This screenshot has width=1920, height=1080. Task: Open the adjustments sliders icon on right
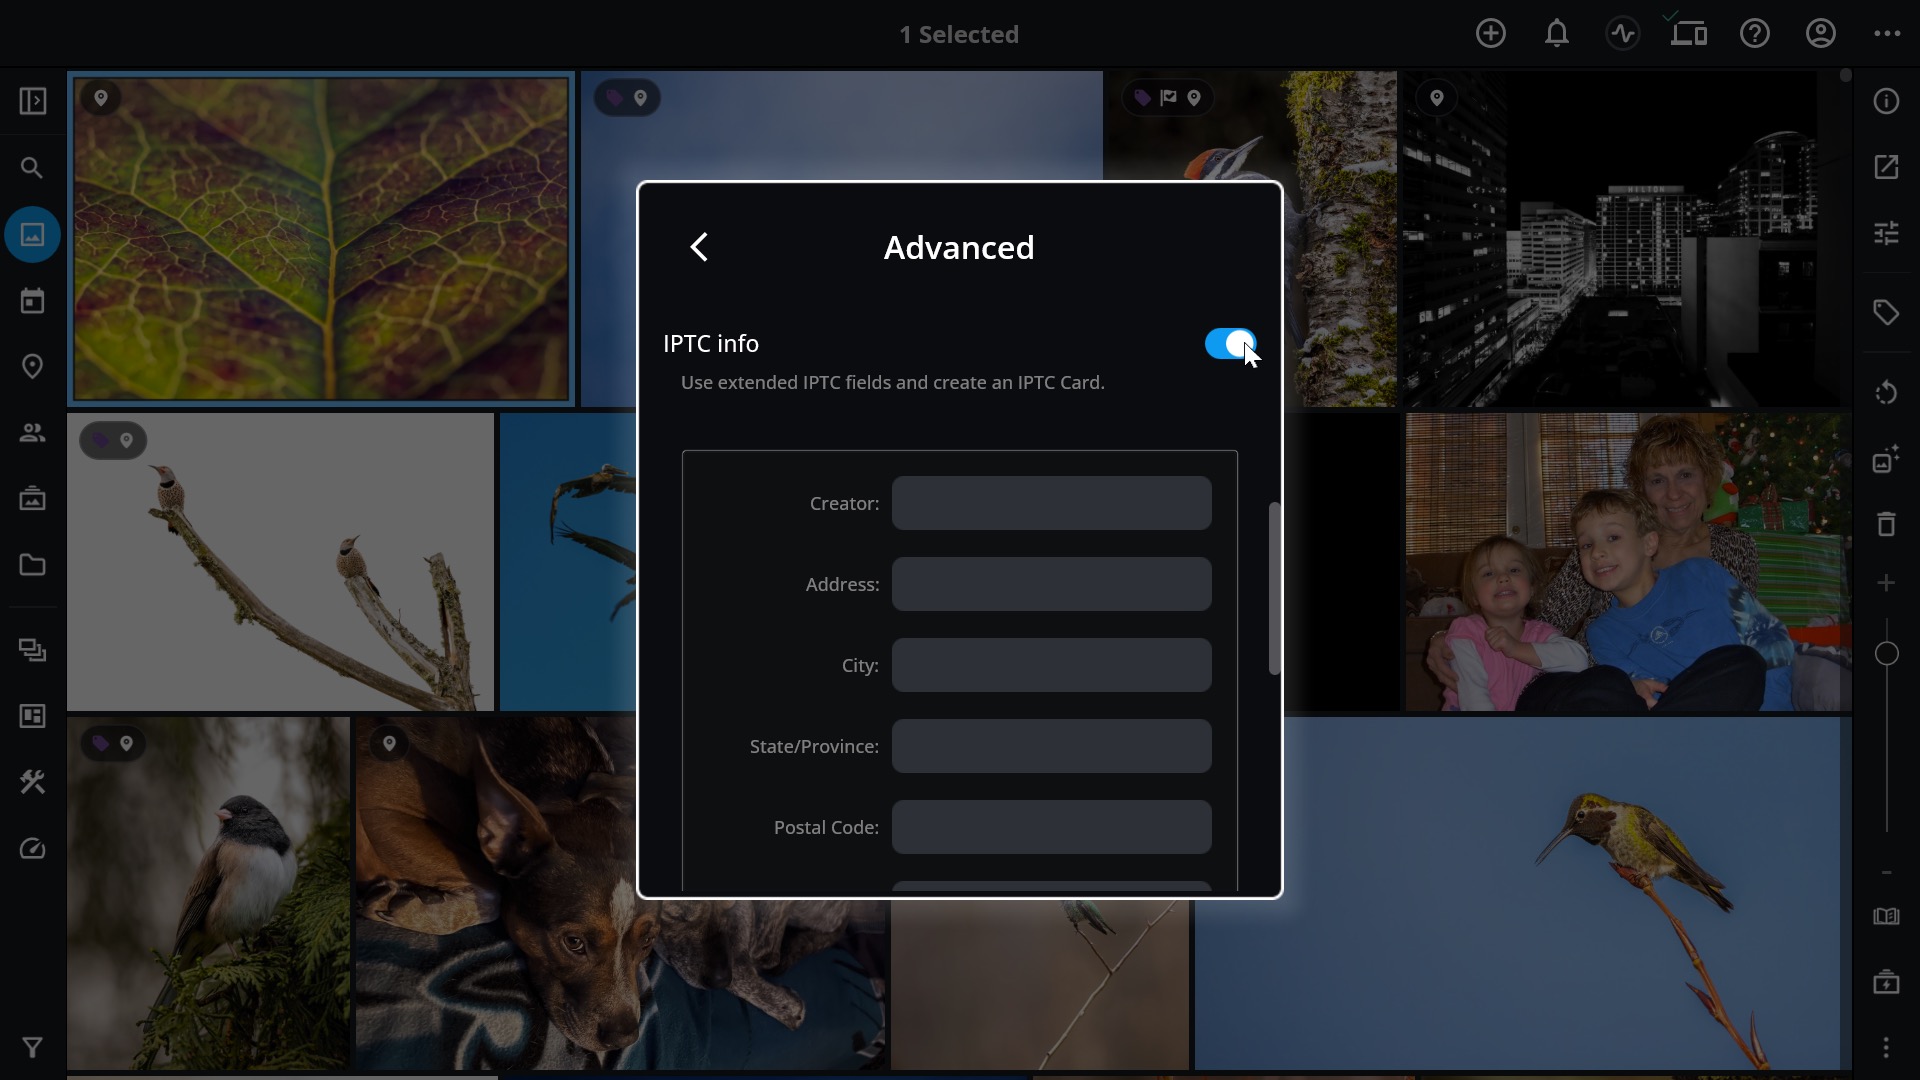1886,233
